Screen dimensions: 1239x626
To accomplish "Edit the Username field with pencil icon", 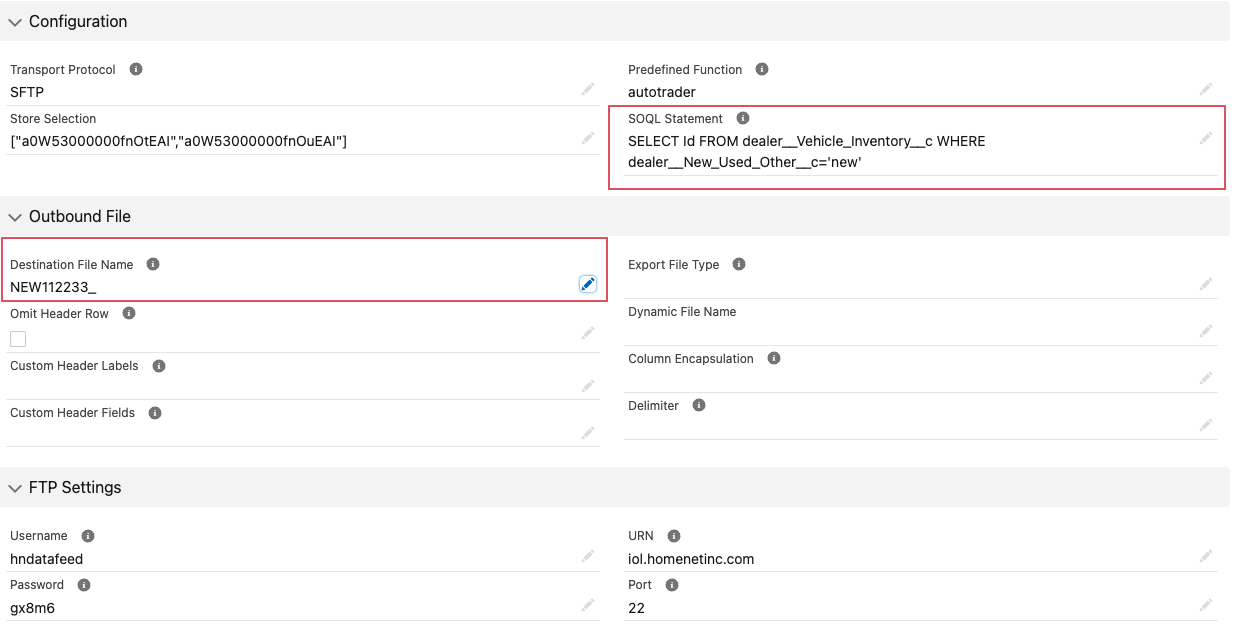I will pyautogui.click(x=588, y=556).
